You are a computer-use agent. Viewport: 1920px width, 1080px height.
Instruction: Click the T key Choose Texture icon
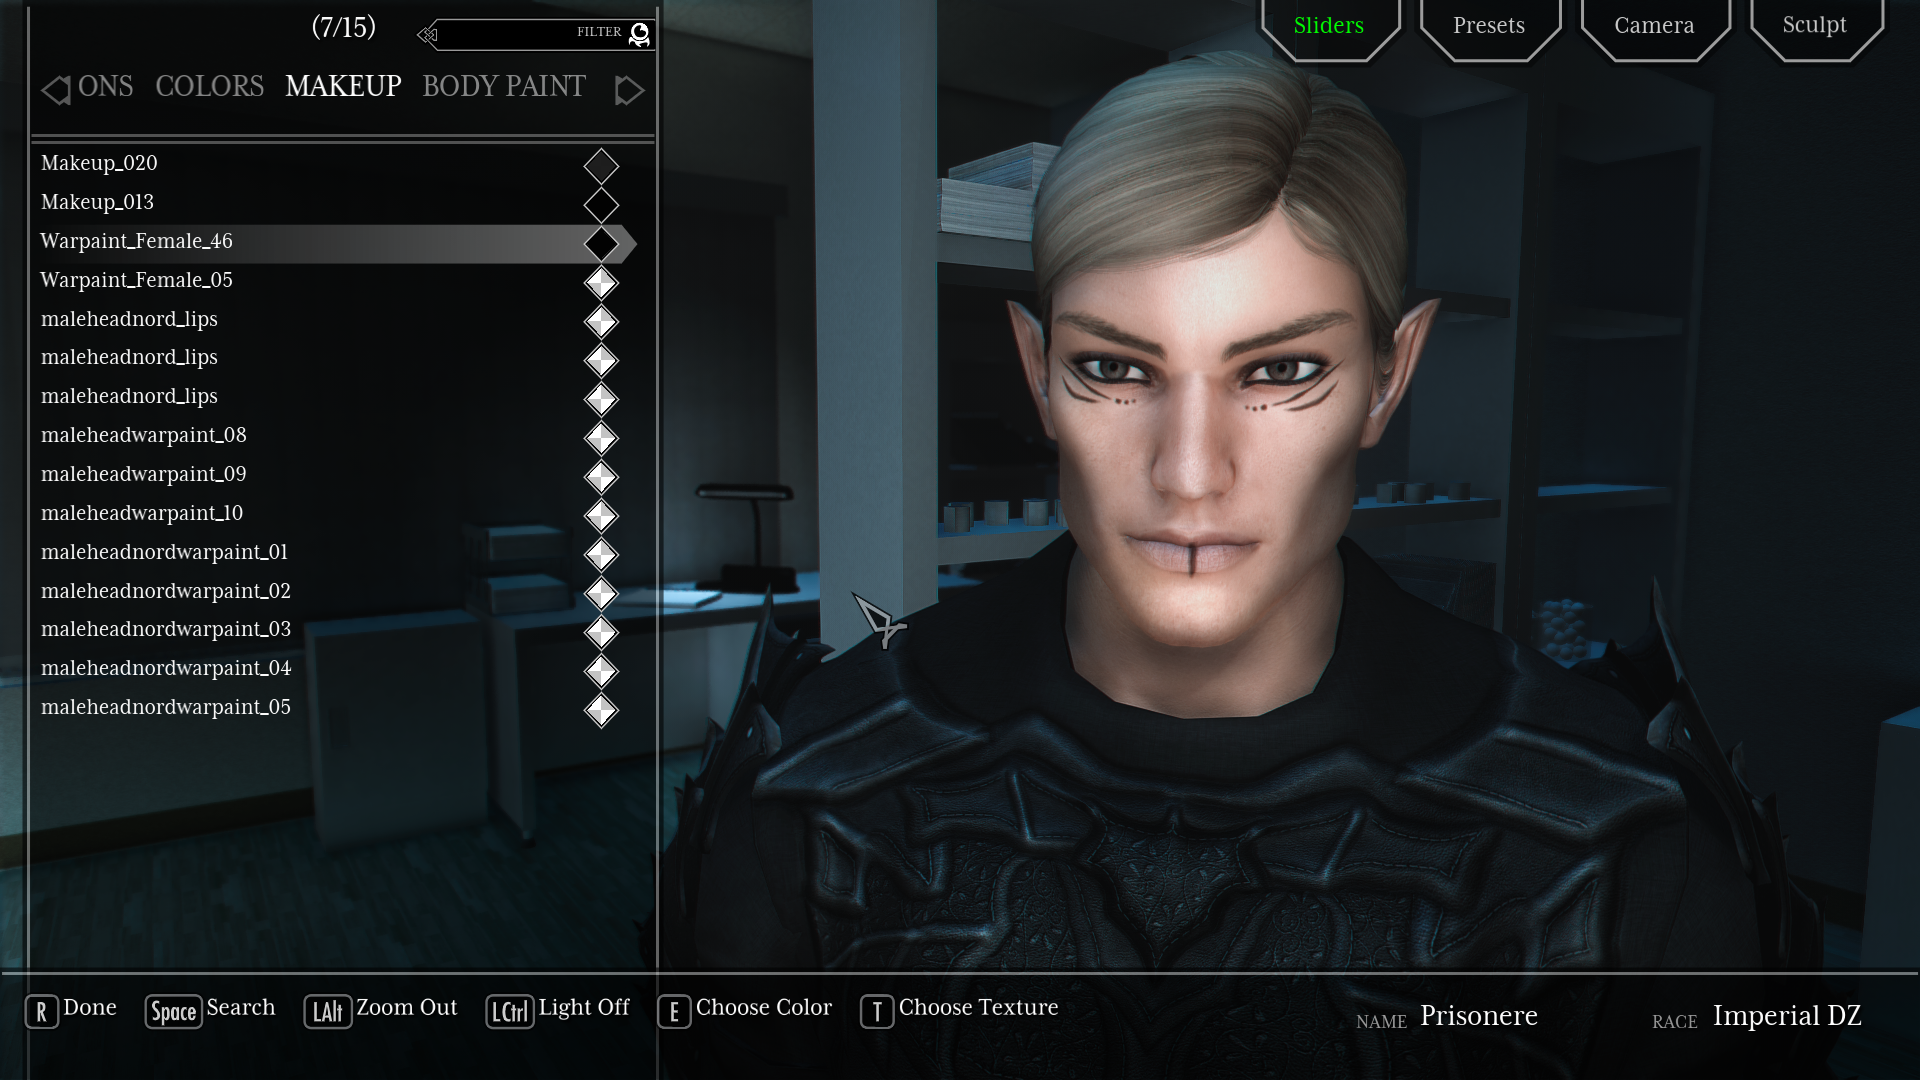(x=877, y=1012)
